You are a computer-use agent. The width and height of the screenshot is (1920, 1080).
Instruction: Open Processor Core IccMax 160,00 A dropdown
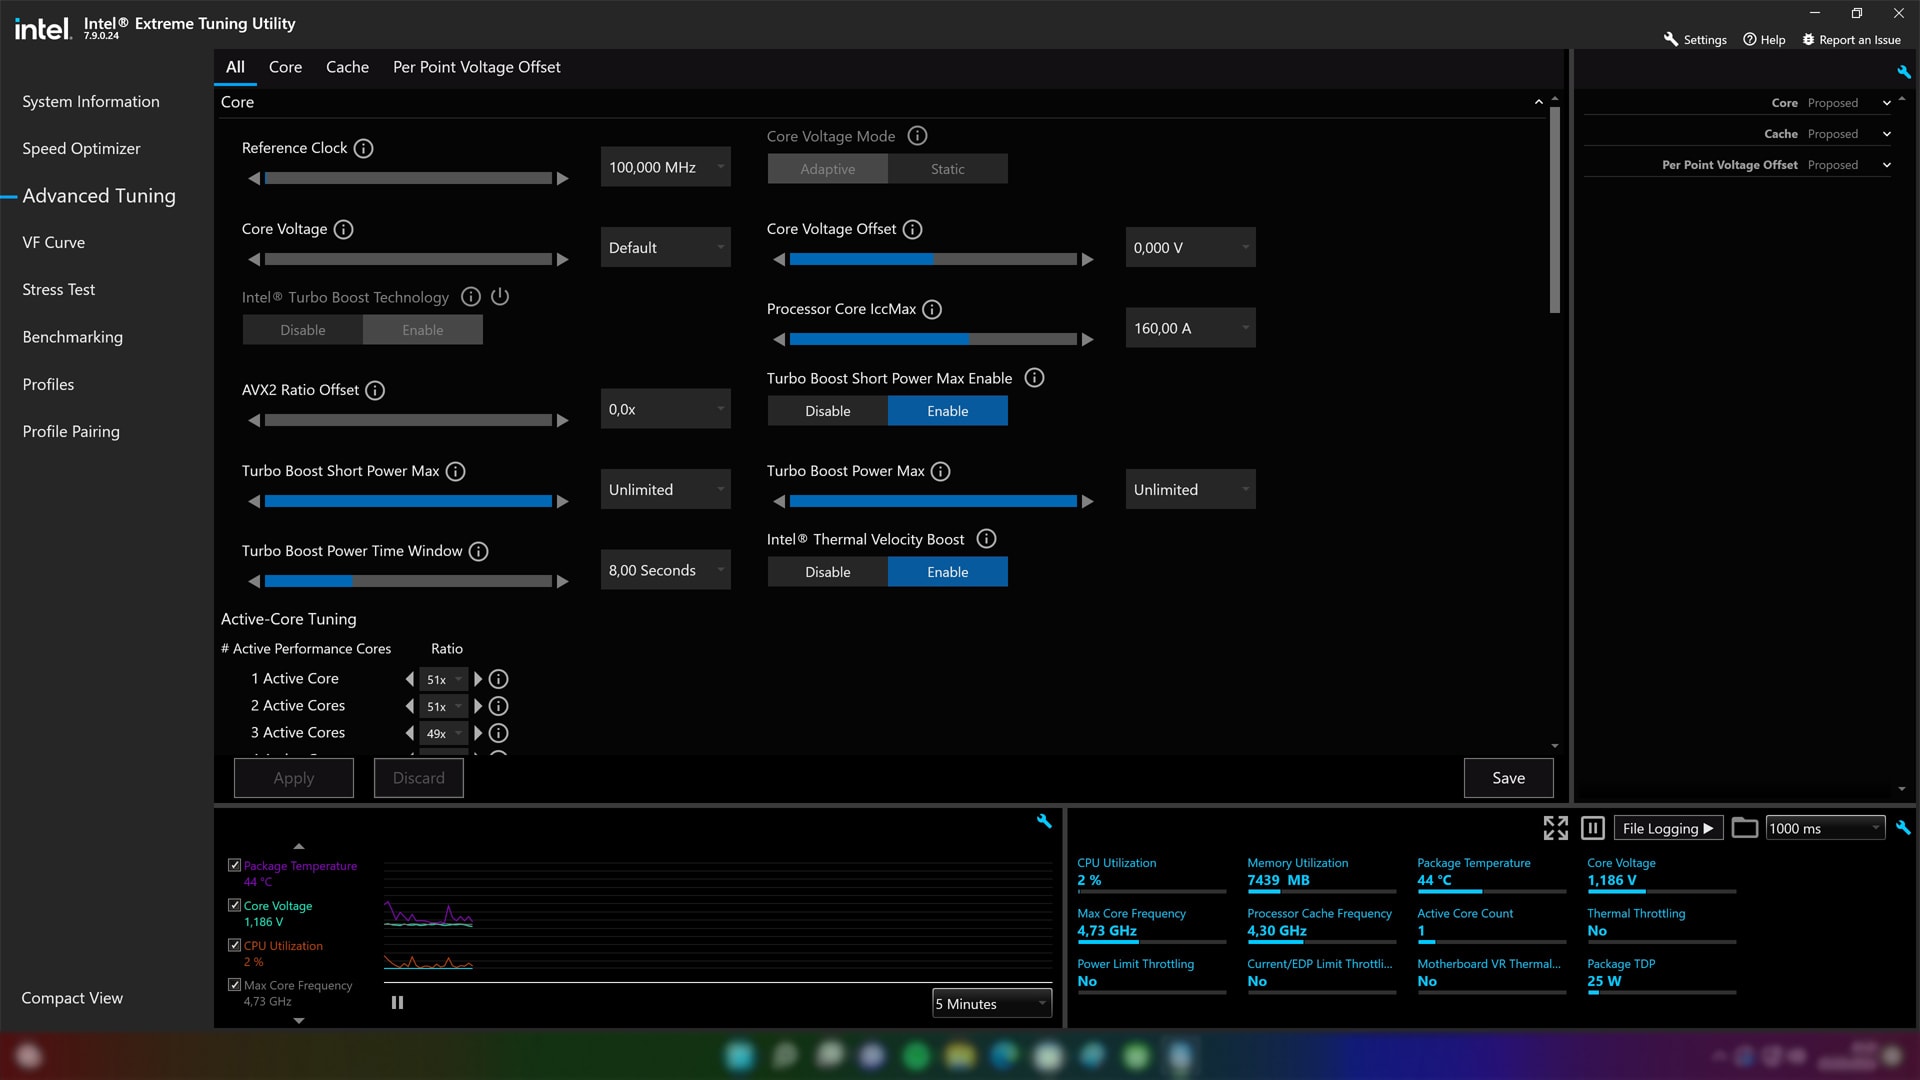pyautogui.click(x=1191, y=328)
